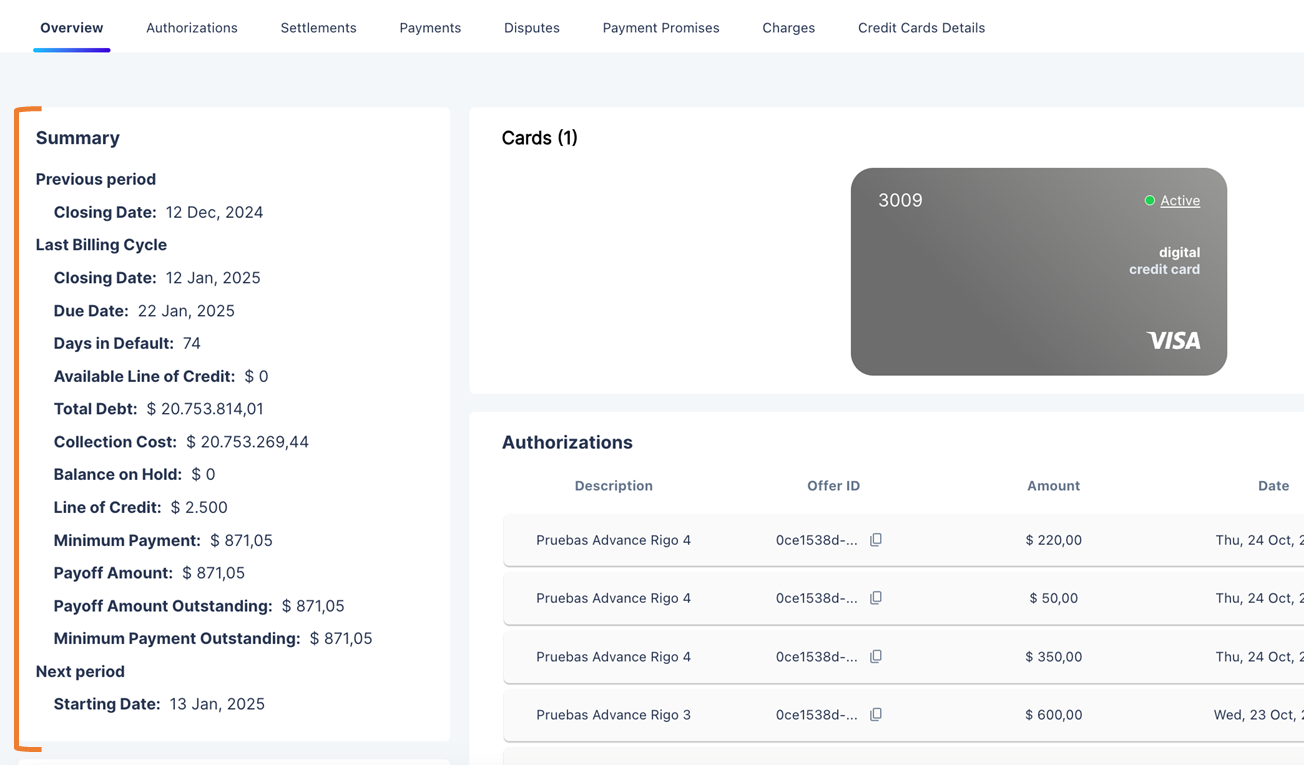Select the $ 220,00 amount cell
The image size is (1304, 765).
[x=1054, y=540]
